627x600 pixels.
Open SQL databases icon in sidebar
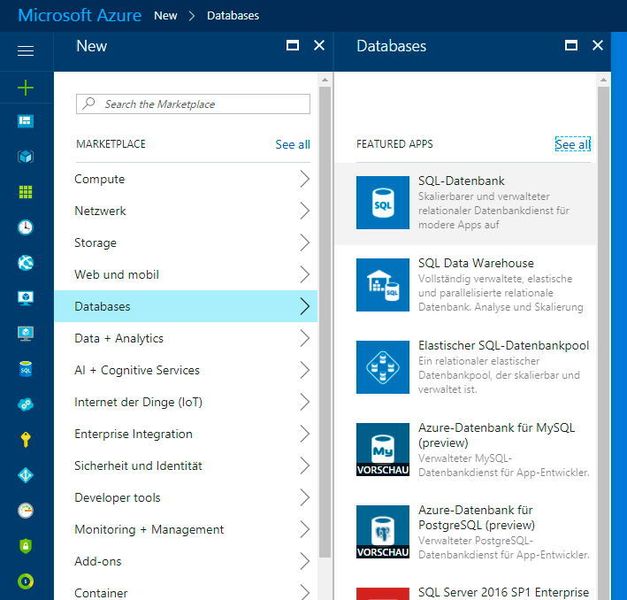pyautogui.click(x=26, y=369)
